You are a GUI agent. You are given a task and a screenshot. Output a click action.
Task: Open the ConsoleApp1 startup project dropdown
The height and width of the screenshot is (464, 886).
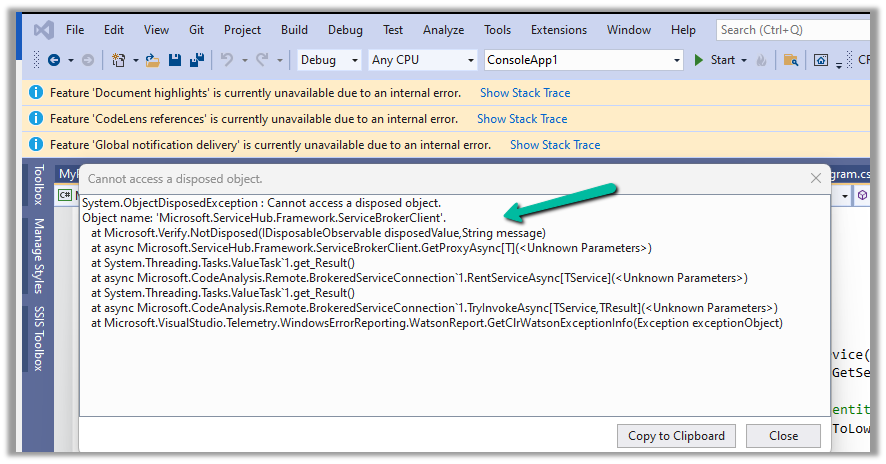click(x=583, y=60)
